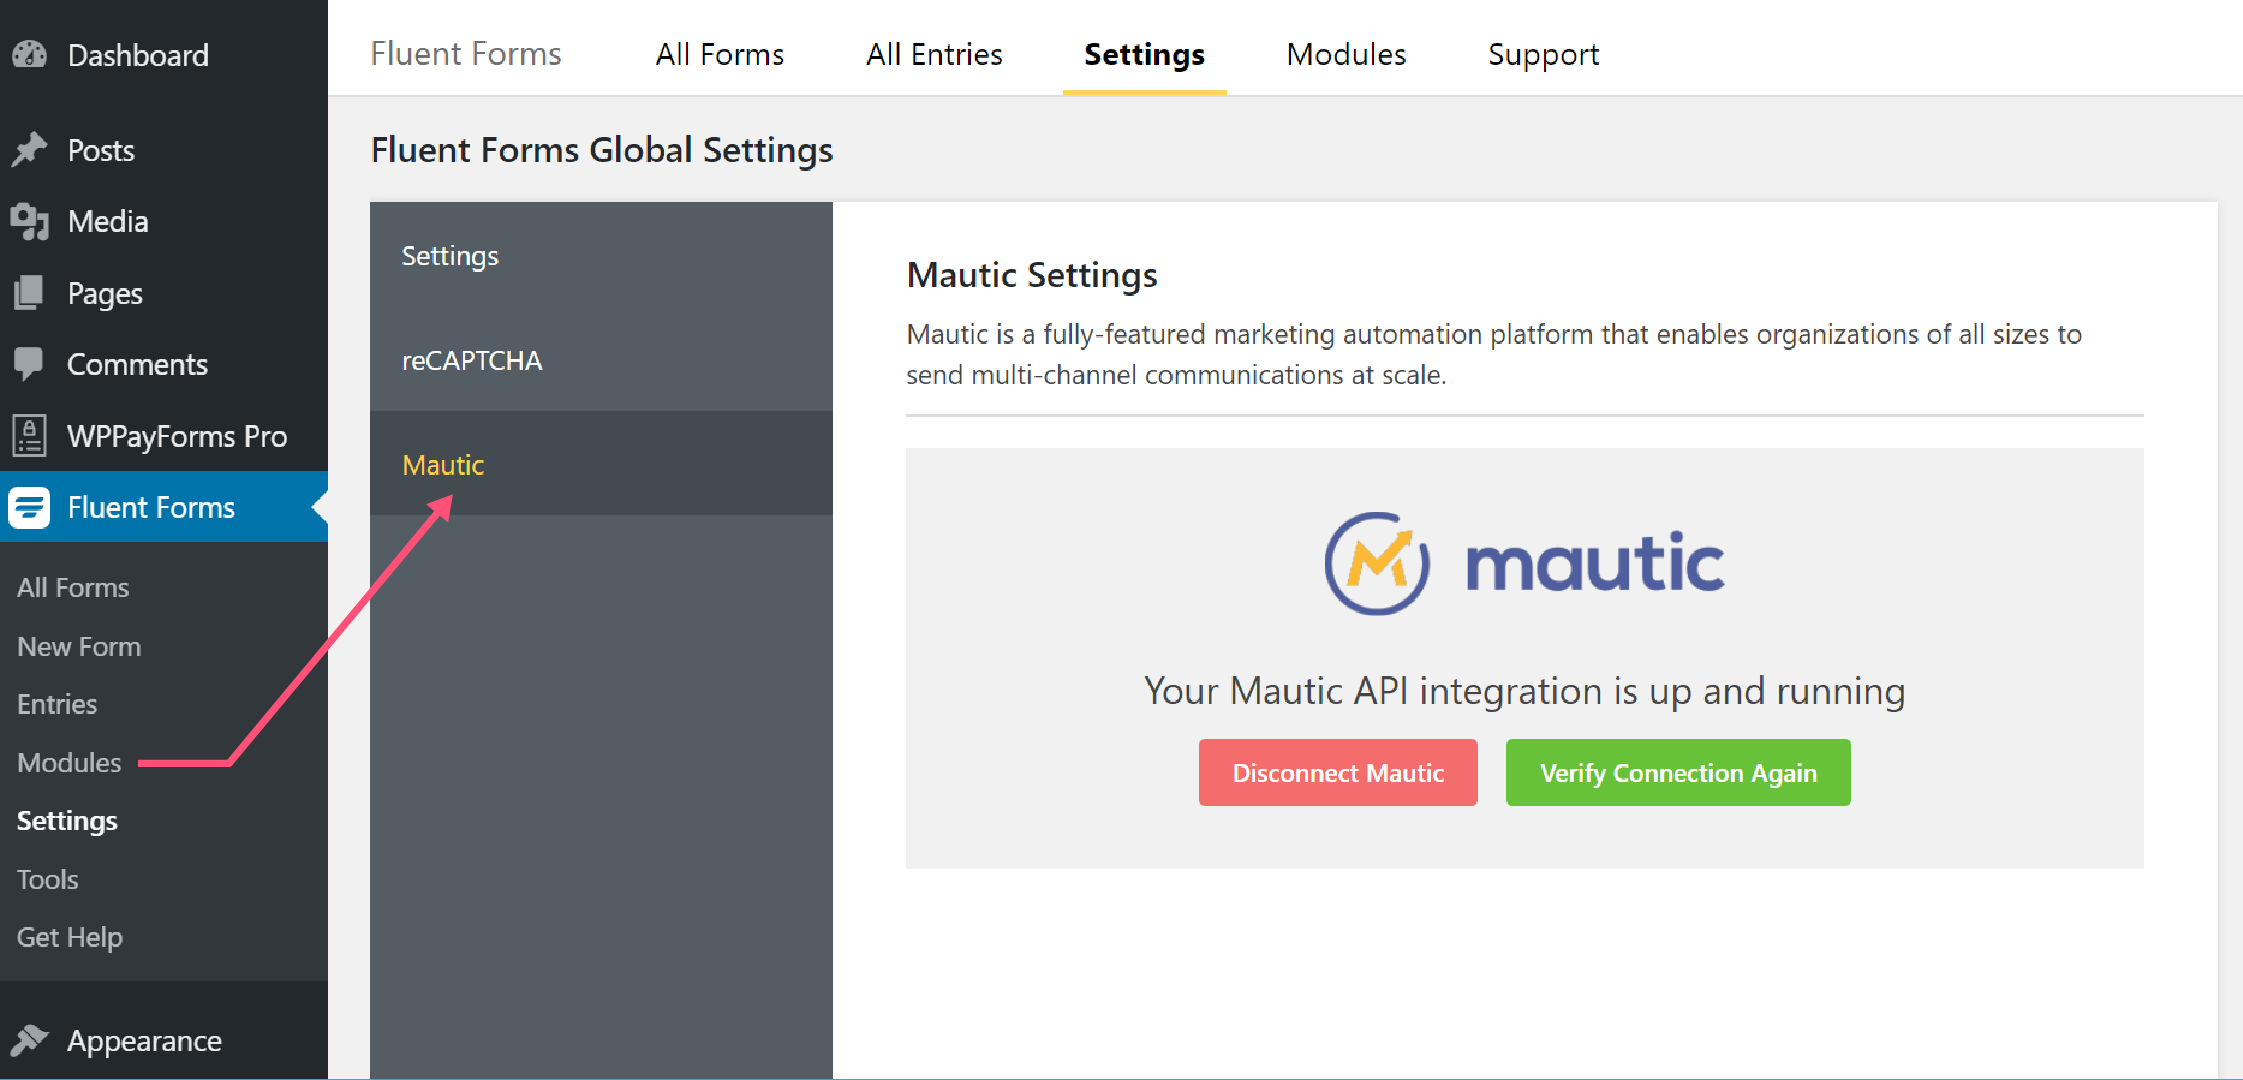Viewport: 2243px width, 1080px height.
Task: Open Tools submenu link
Action: (47, 879)
